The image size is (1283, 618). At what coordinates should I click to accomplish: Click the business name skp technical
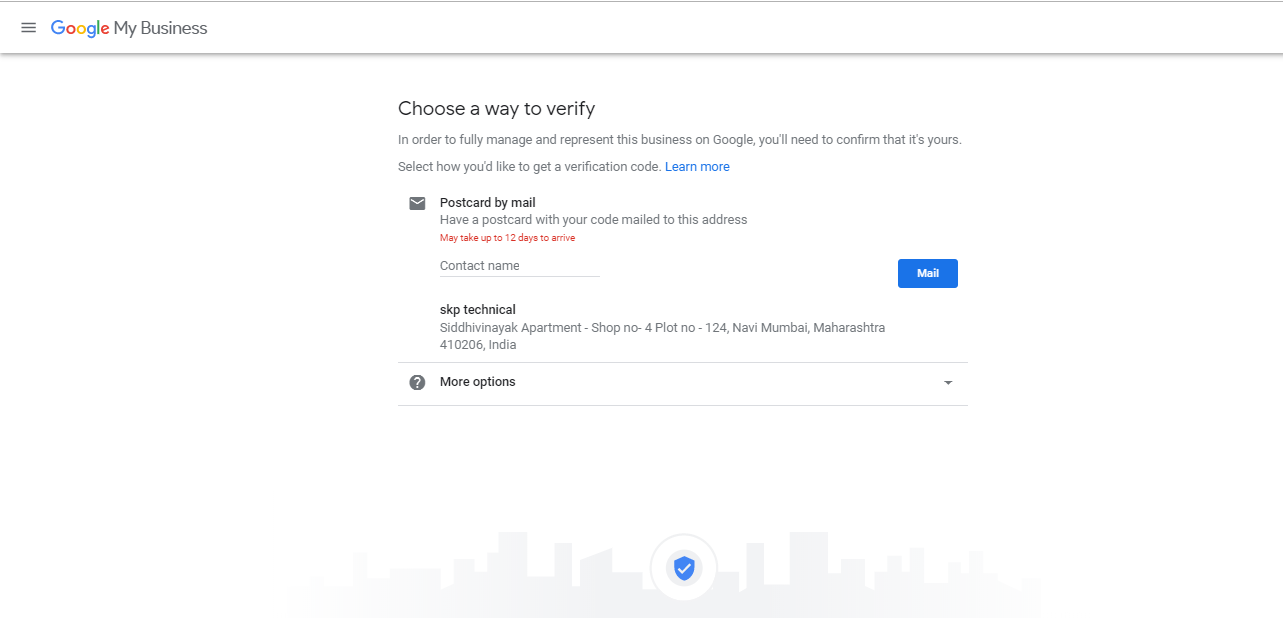coord(478,310)
